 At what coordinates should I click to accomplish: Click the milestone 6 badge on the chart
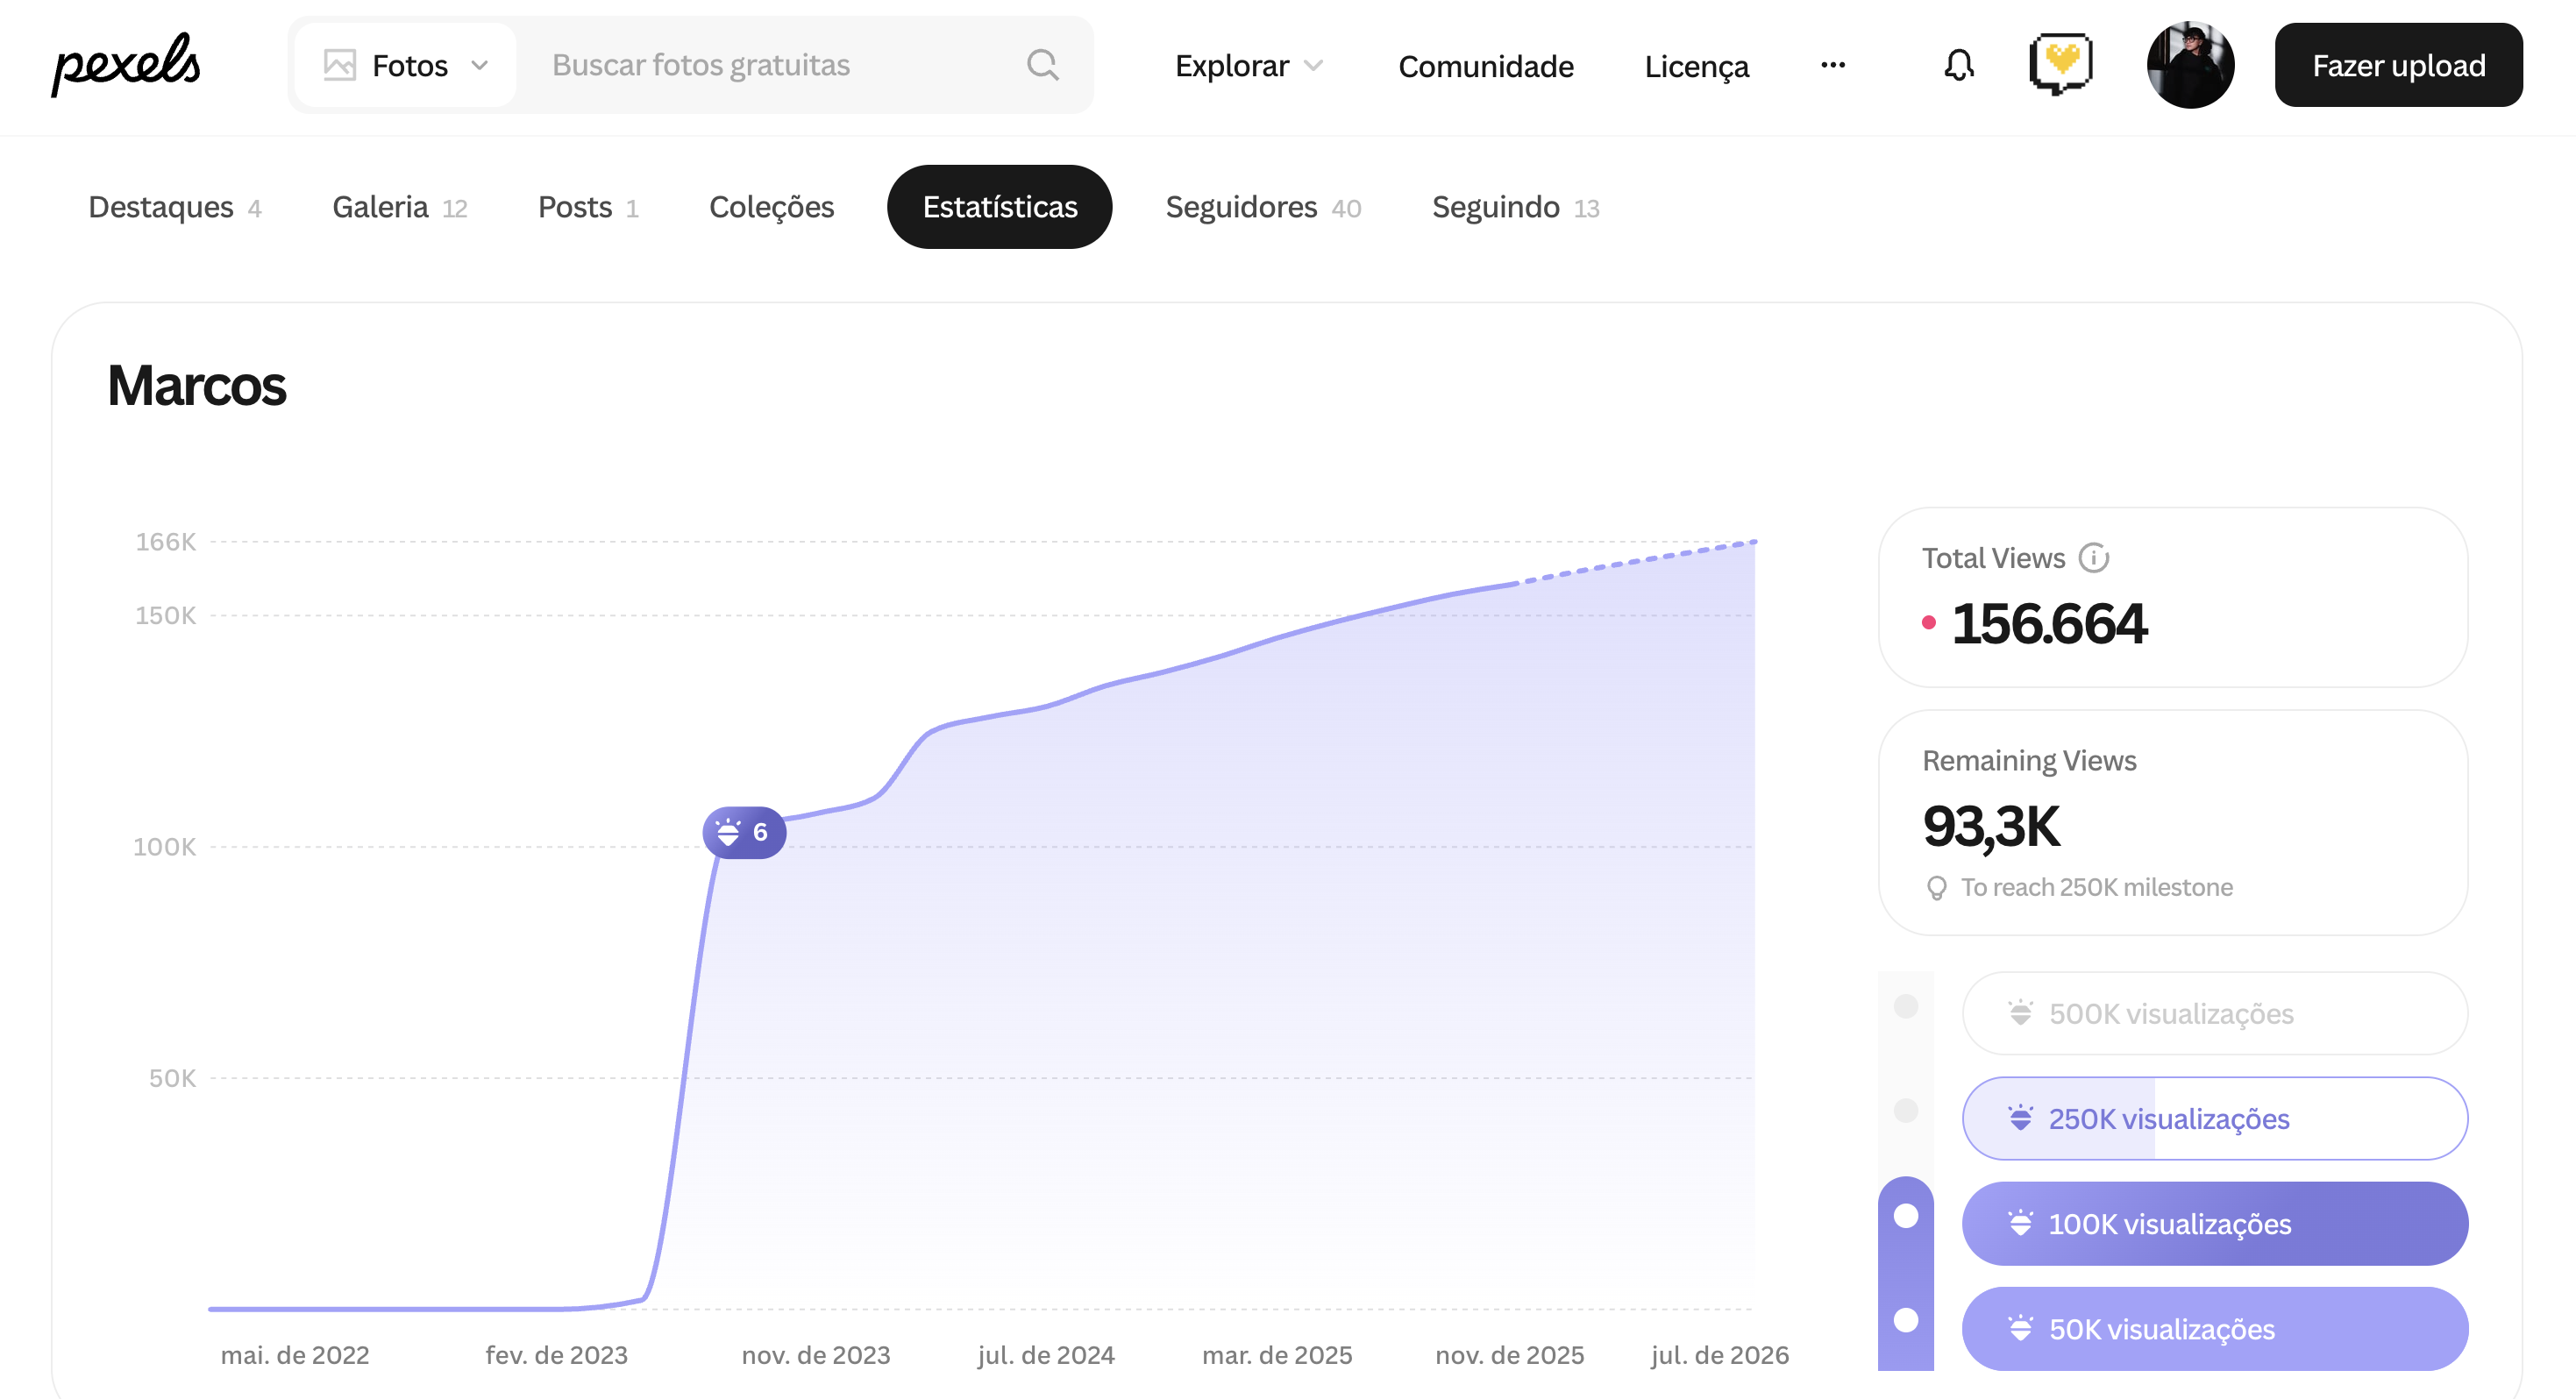pyautogui.click(x=744, y=832)
